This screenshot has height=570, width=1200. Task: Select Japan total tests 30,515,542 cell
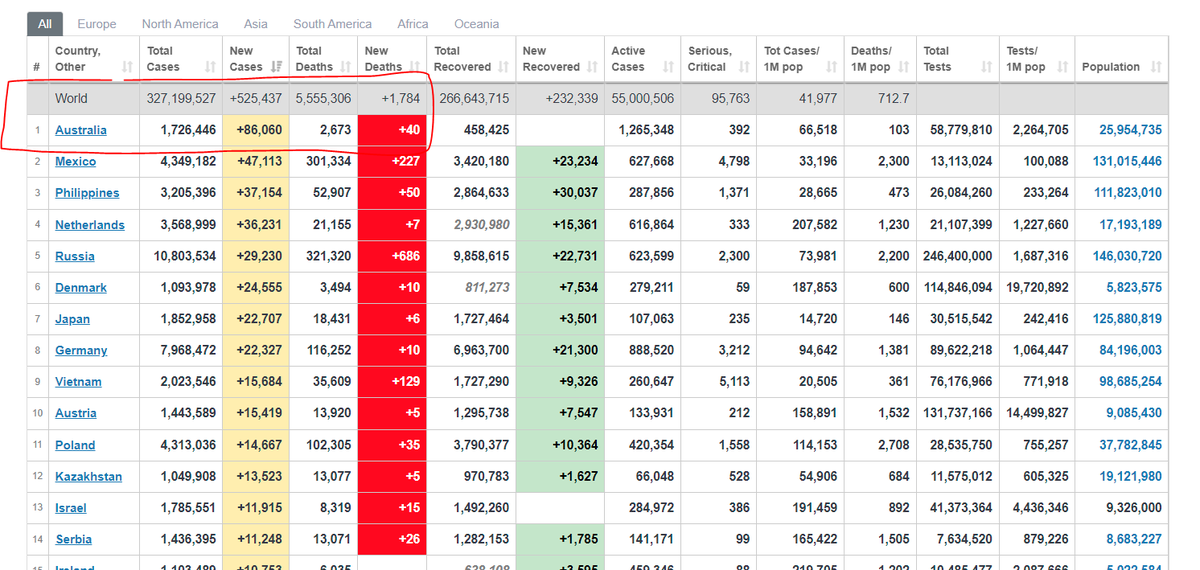958,319
